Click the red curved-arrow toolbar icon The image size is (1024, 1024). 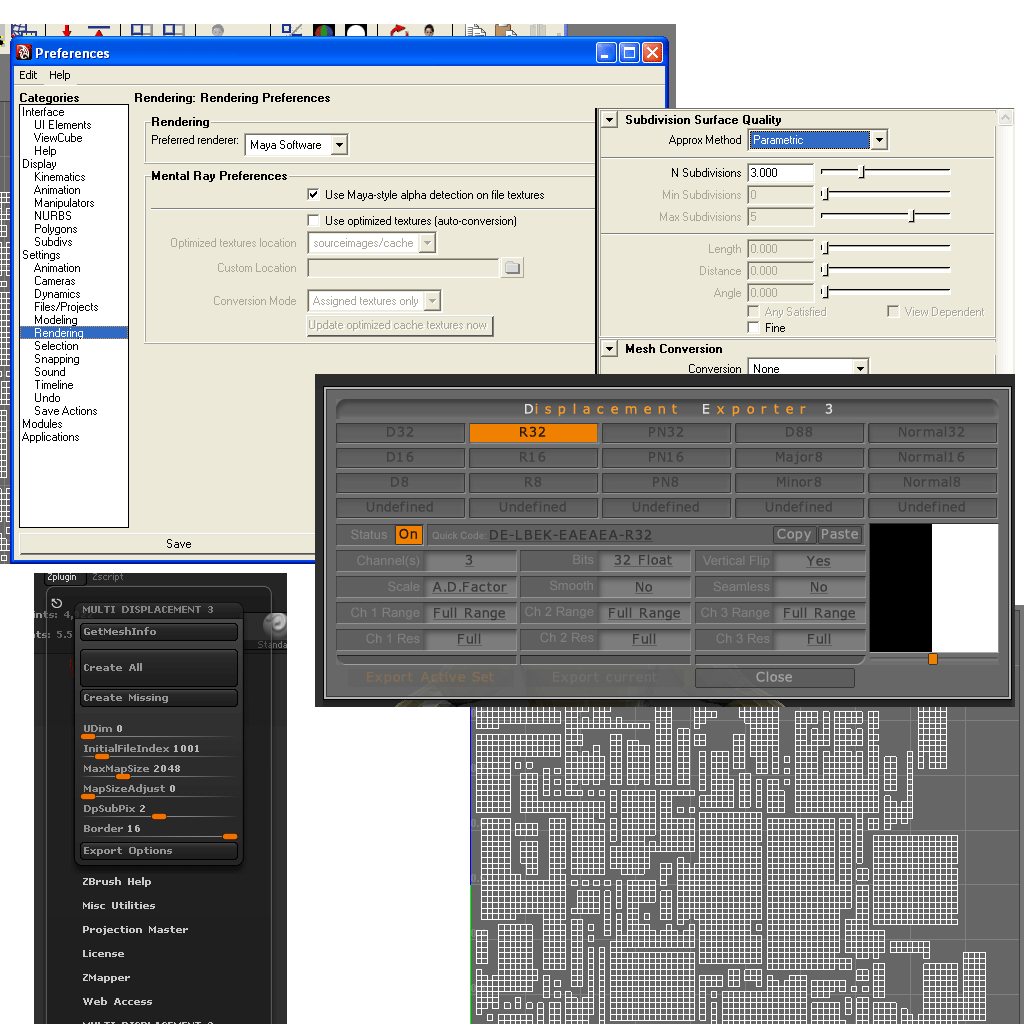(399, 31)
